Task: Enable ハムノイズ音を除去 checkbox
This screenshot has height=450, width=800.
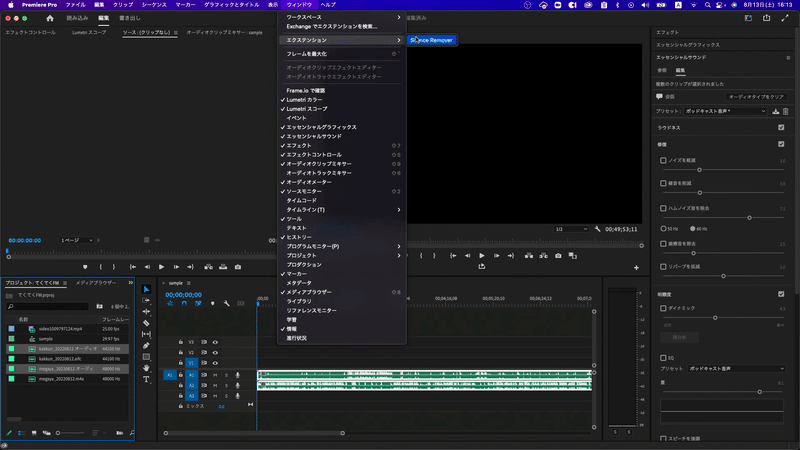Action: pos(663,208)
